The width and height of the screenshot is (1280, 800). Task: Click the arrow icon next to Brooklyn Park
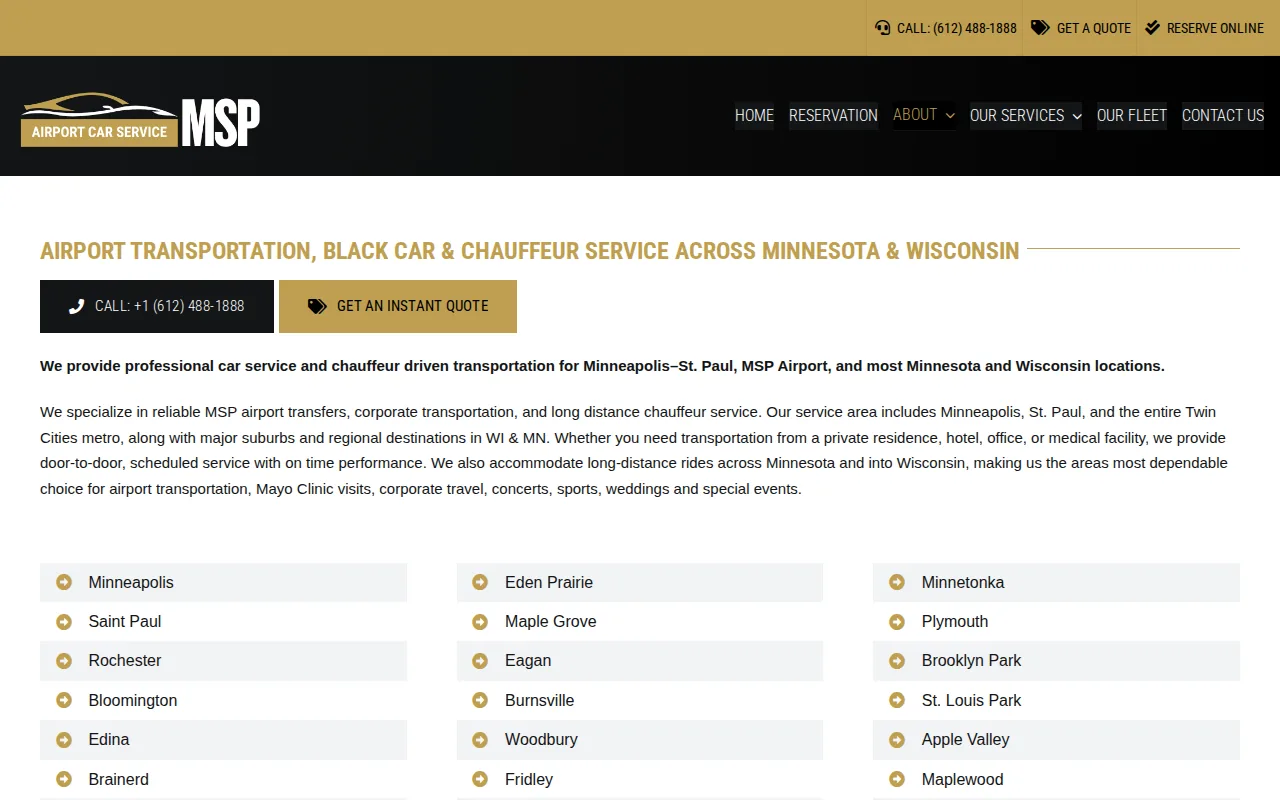pos(897,660)
